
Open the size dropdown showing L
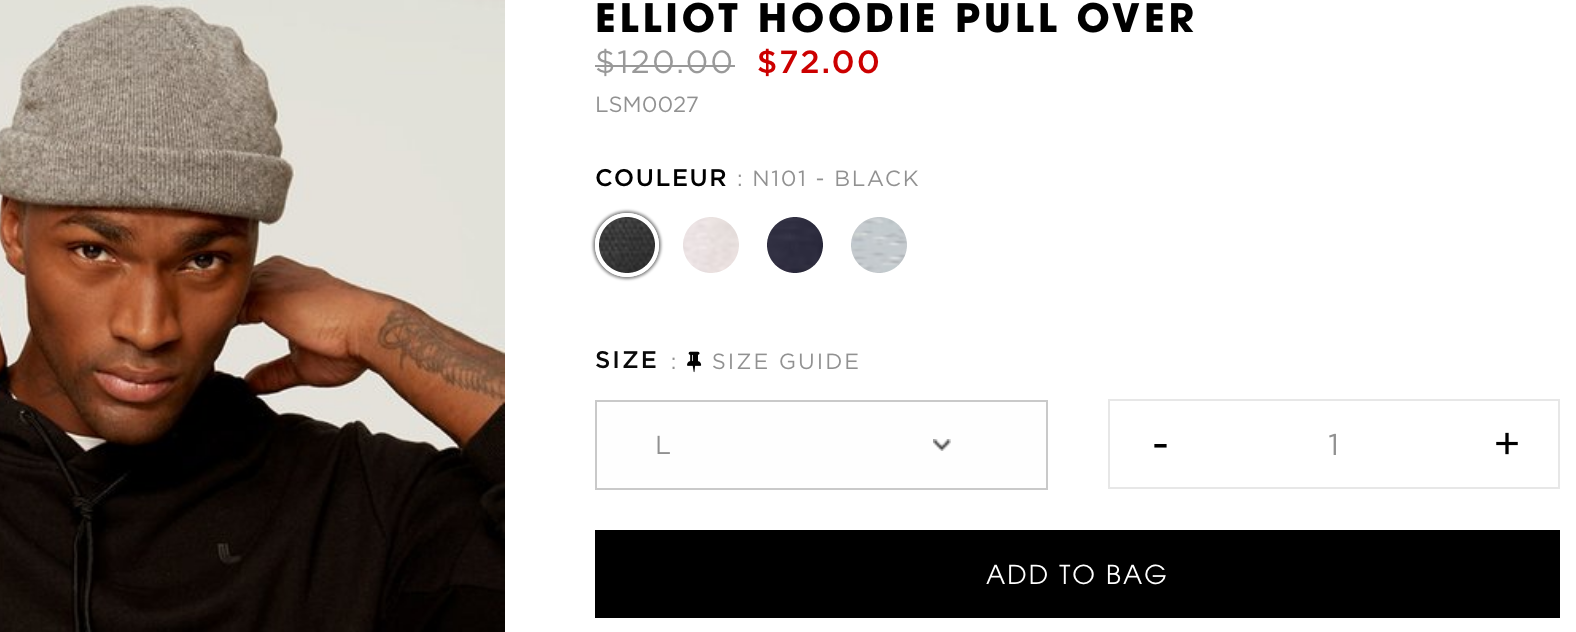coord(821,445)
